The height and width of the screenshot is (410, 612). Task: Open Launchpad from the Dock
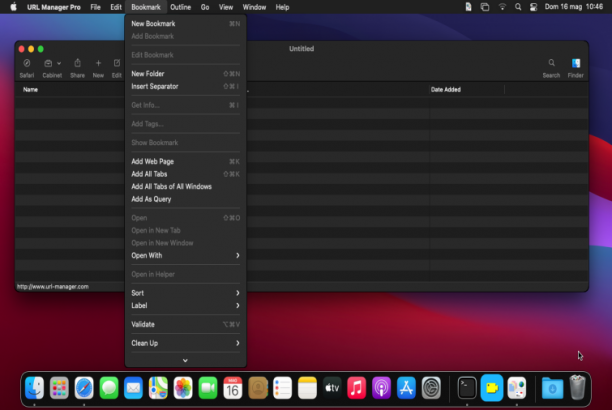tap(59, 388)
